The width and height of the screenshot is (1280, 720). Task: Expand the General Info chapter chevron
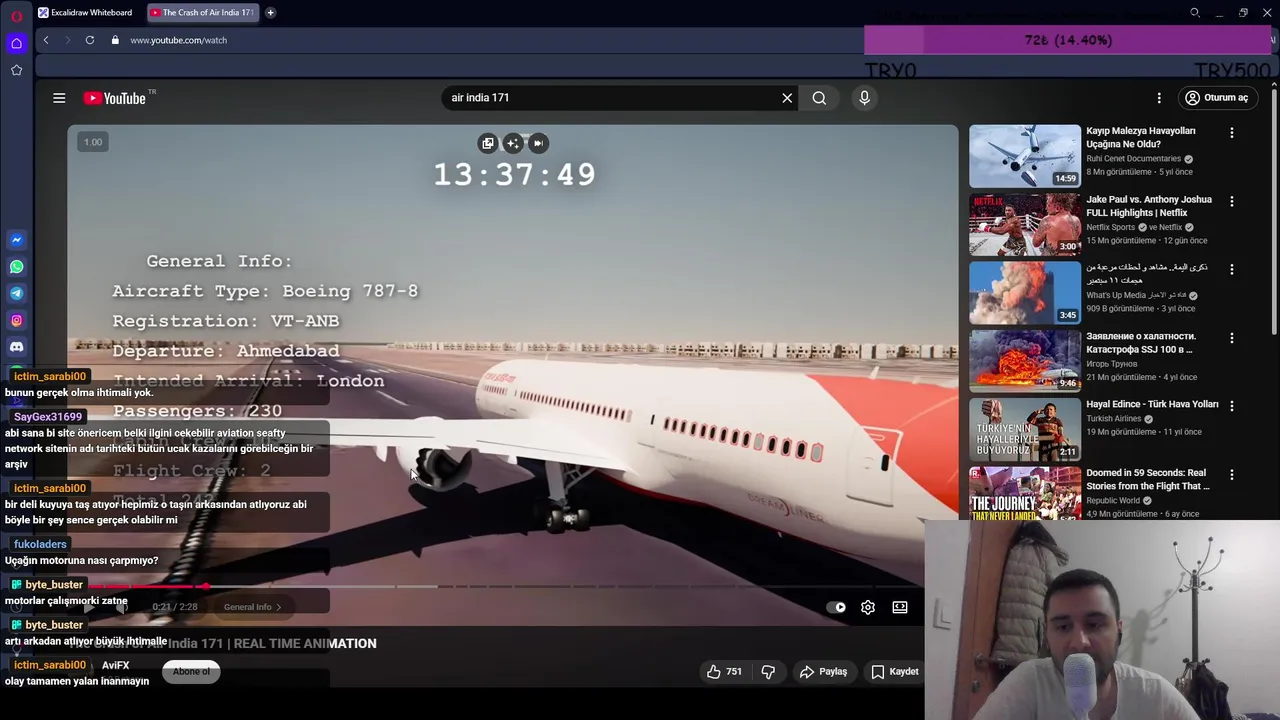point(279,607)
